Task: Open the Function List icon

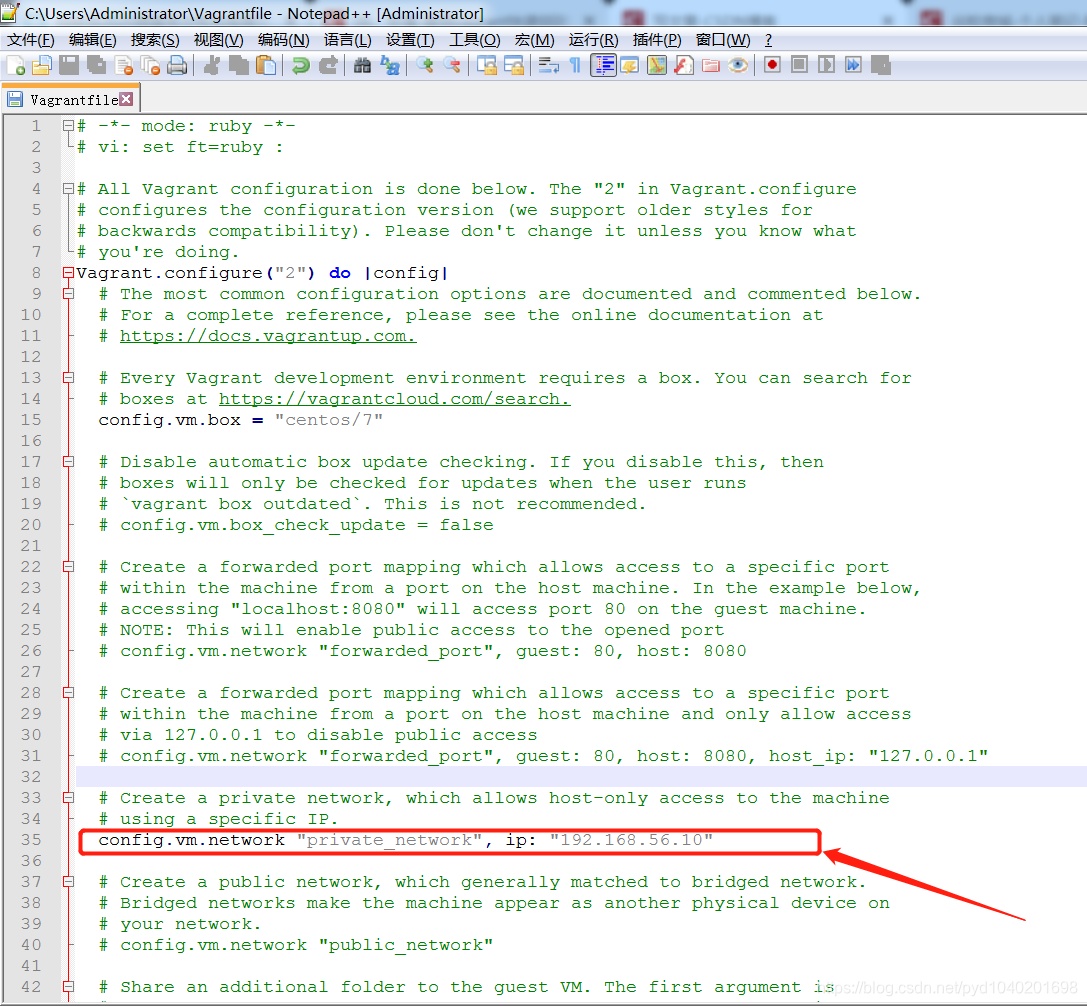Action: click(684, 65)
